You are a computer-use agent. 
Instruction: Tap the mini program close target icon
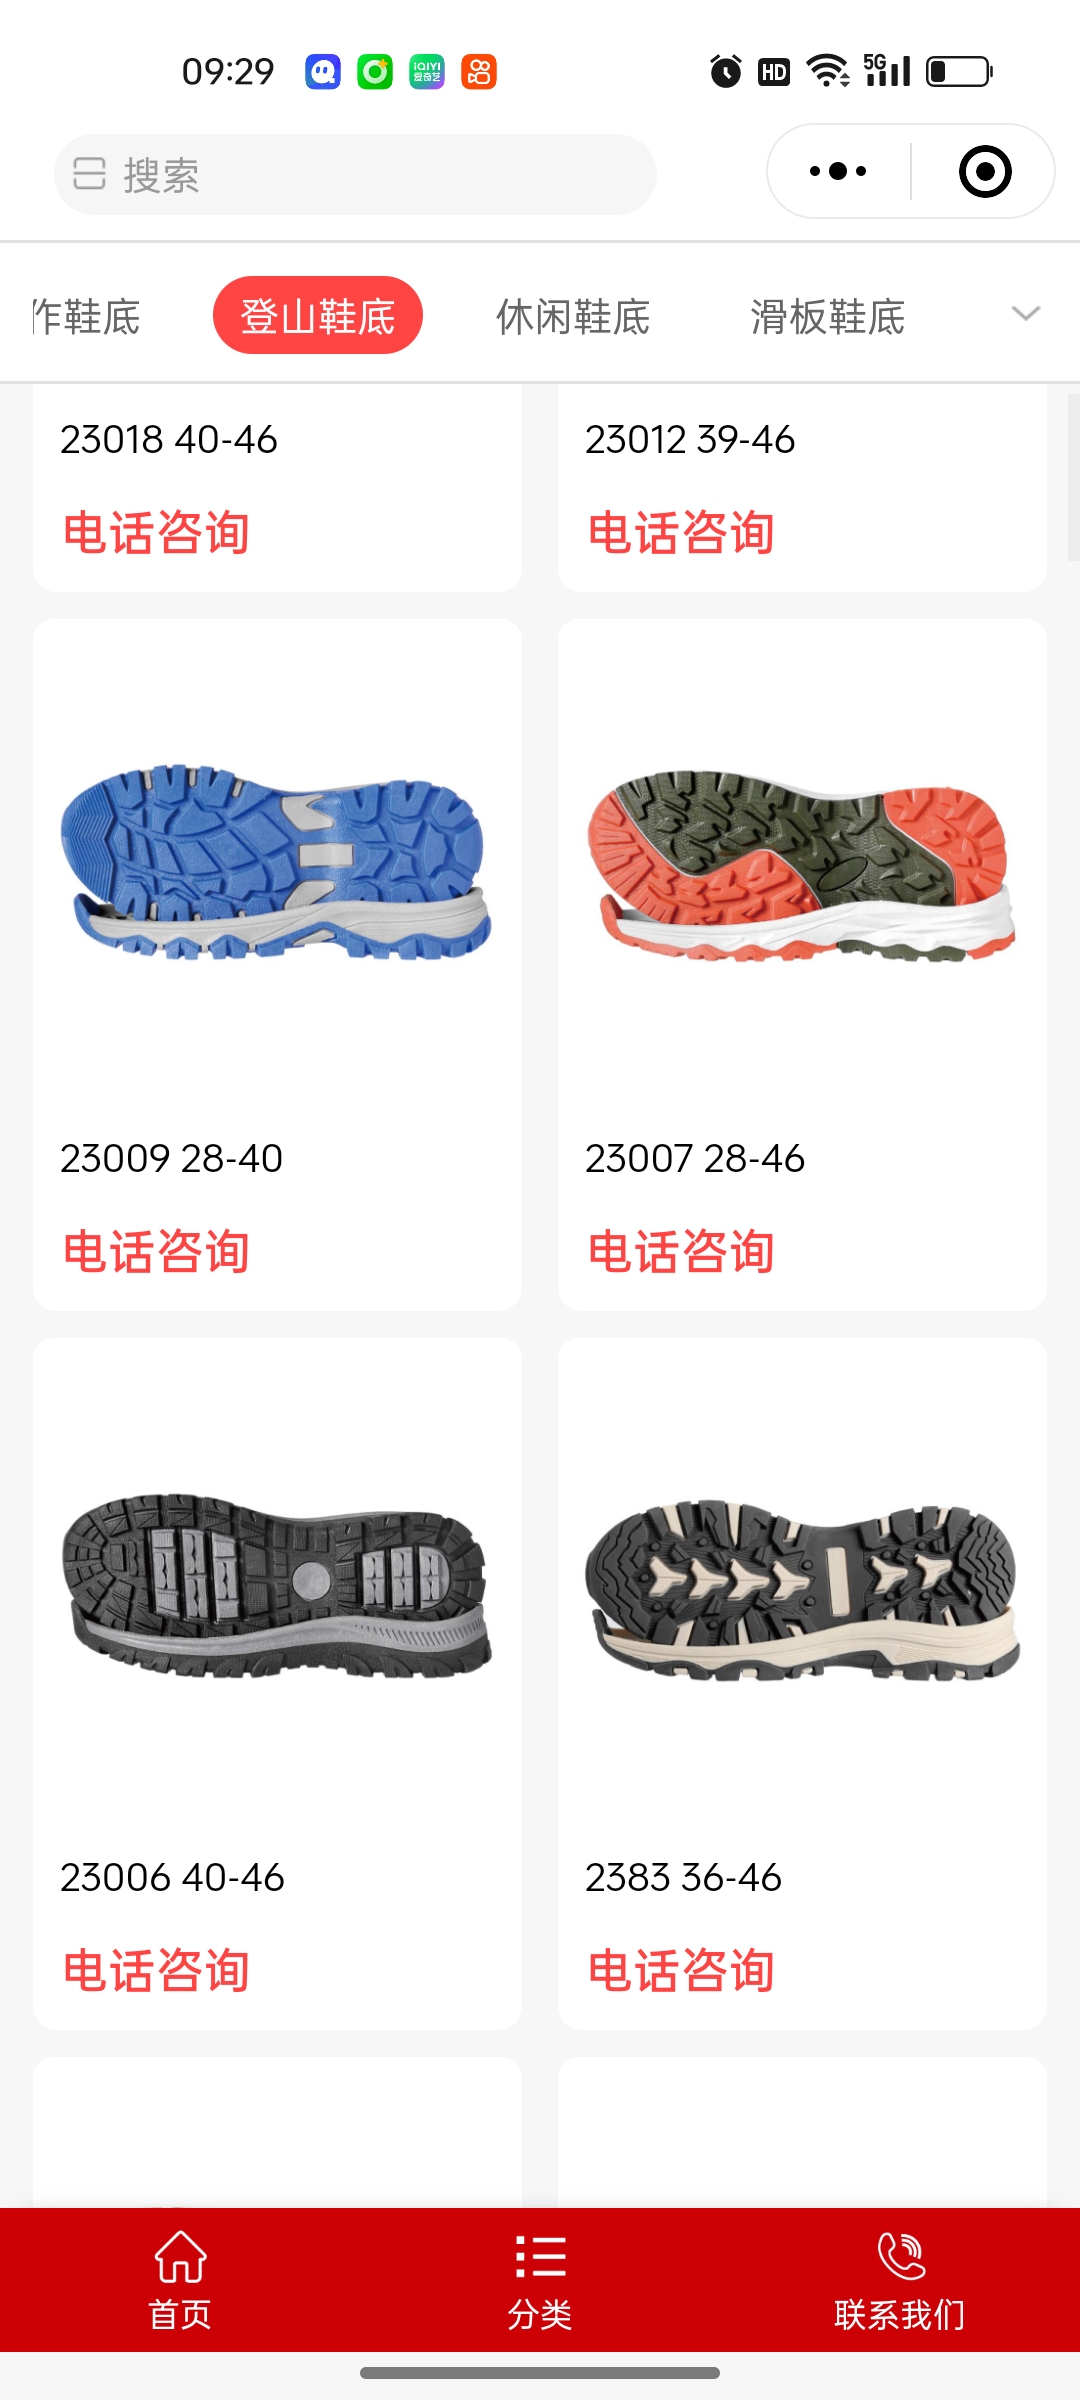[985, 171]
